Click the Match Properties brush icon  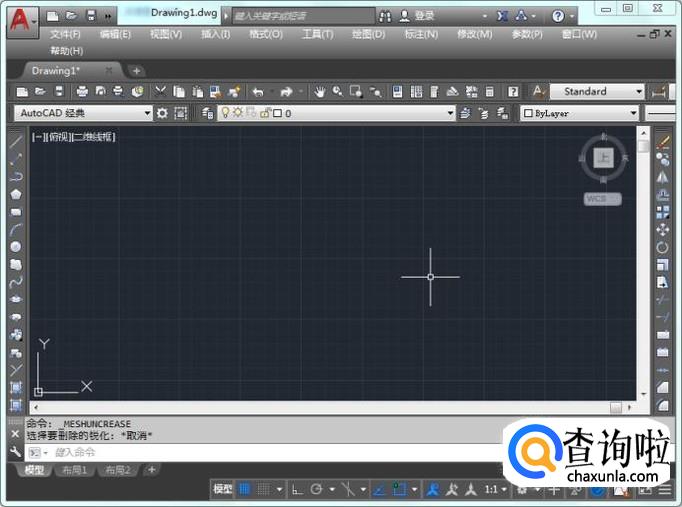234,91
